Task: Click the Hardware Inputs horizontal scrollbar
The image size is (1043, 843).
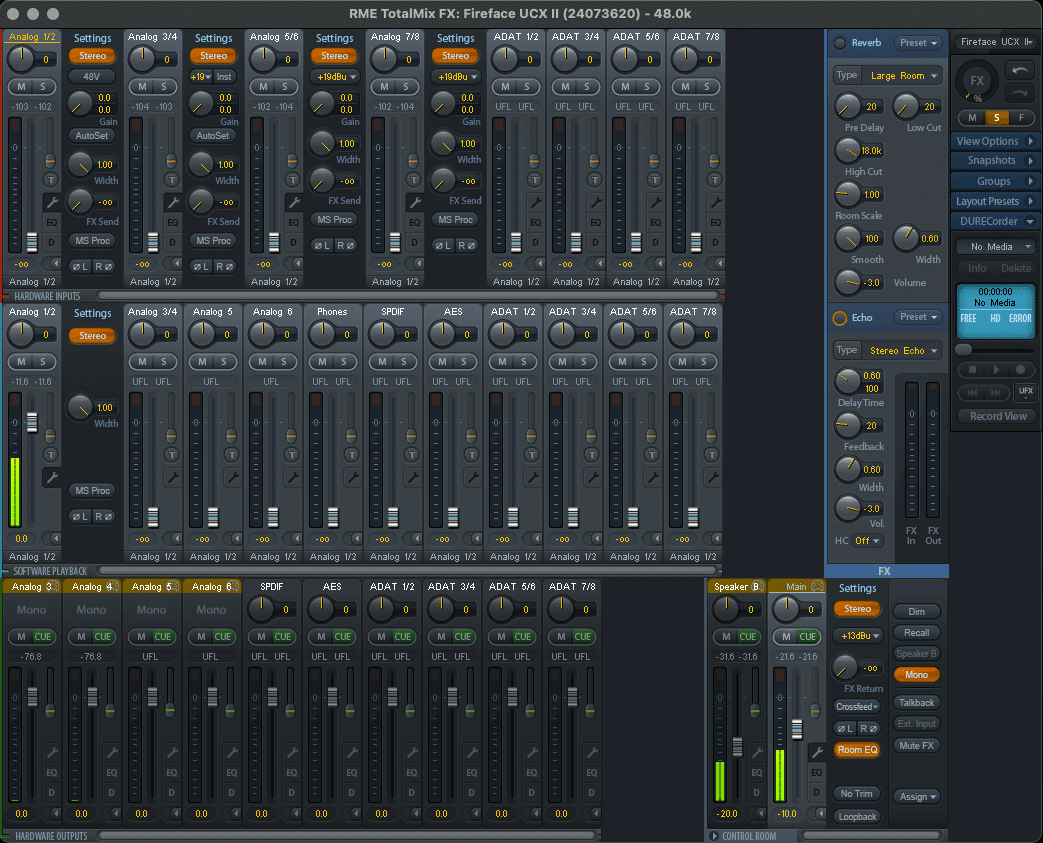Action: [408, 295]
